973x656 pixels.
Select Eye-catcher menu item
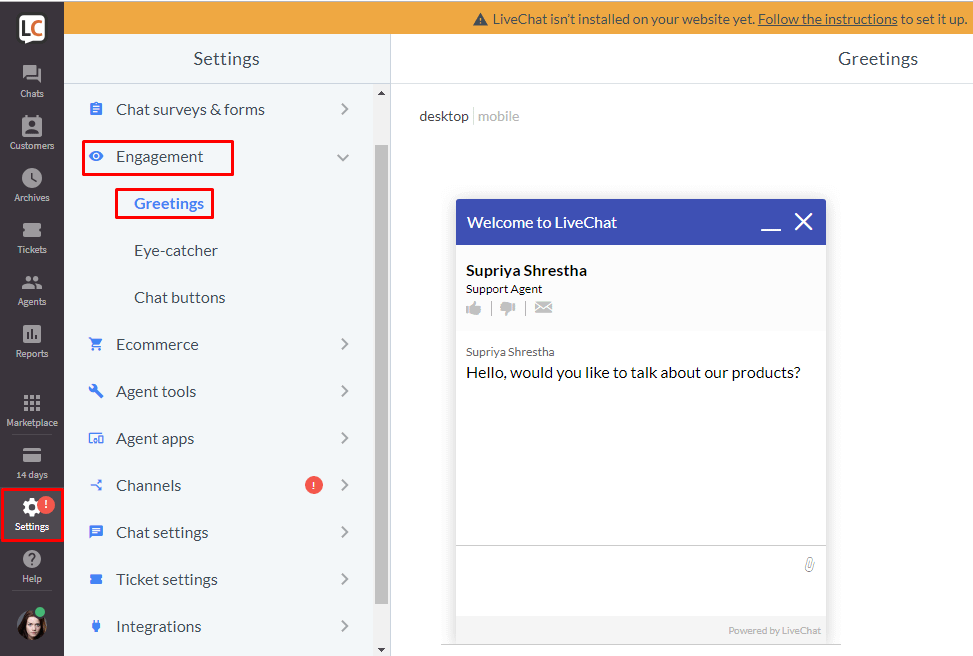click(176, 251)
